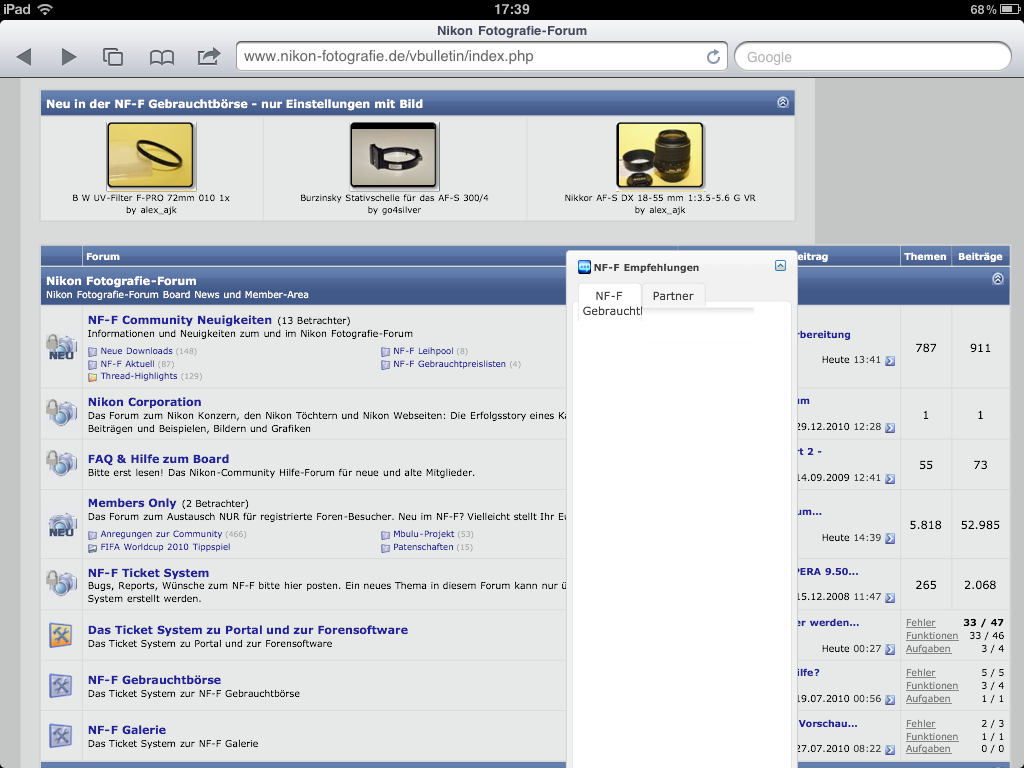Collapse the NF-F Empfehlungen popup
This screenshot has height=768, width=1024.
780,265
